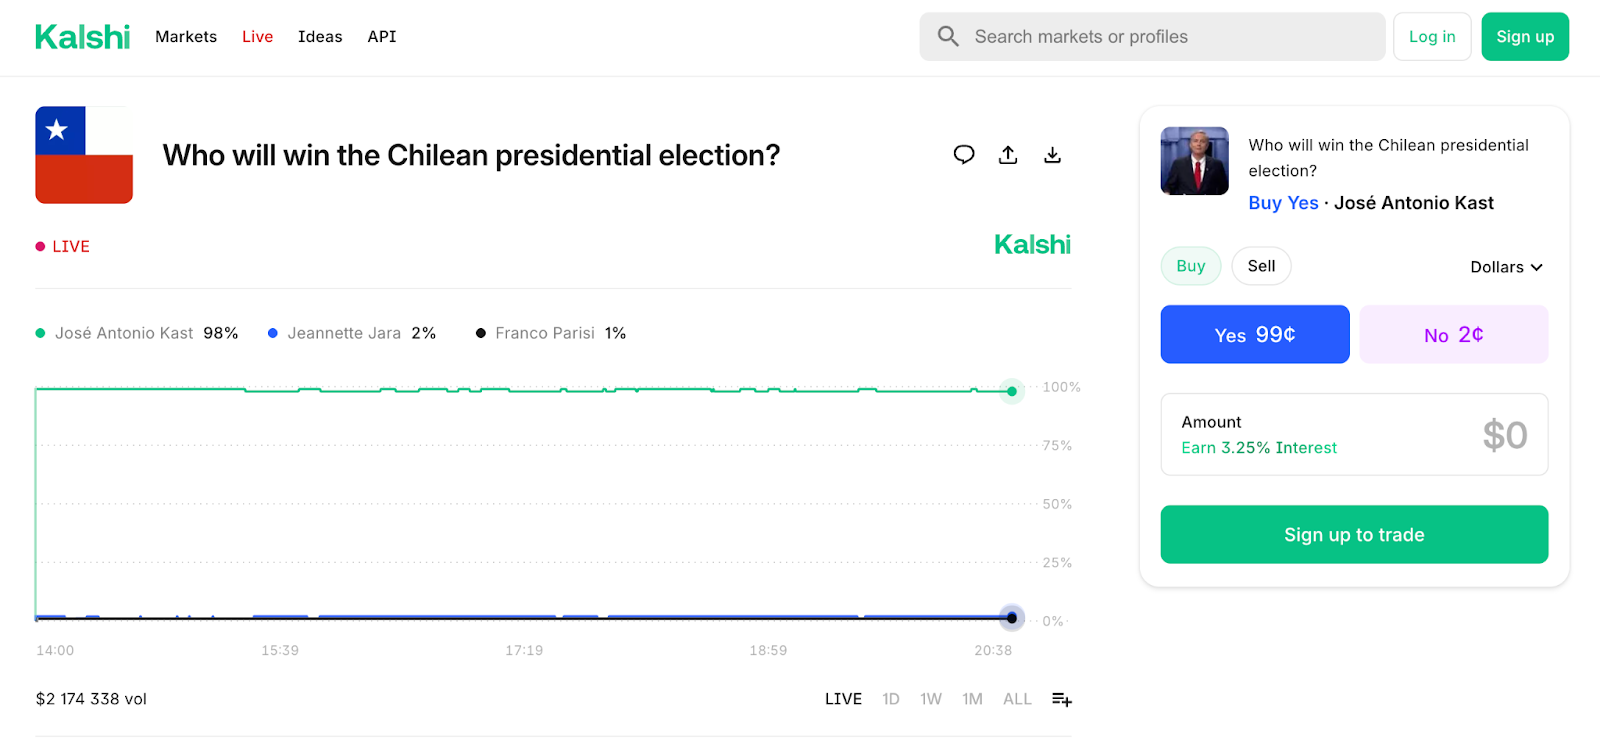1600x738 pixels.
Task: Switch to the Sell toggle
Action: click(1261, 266)
